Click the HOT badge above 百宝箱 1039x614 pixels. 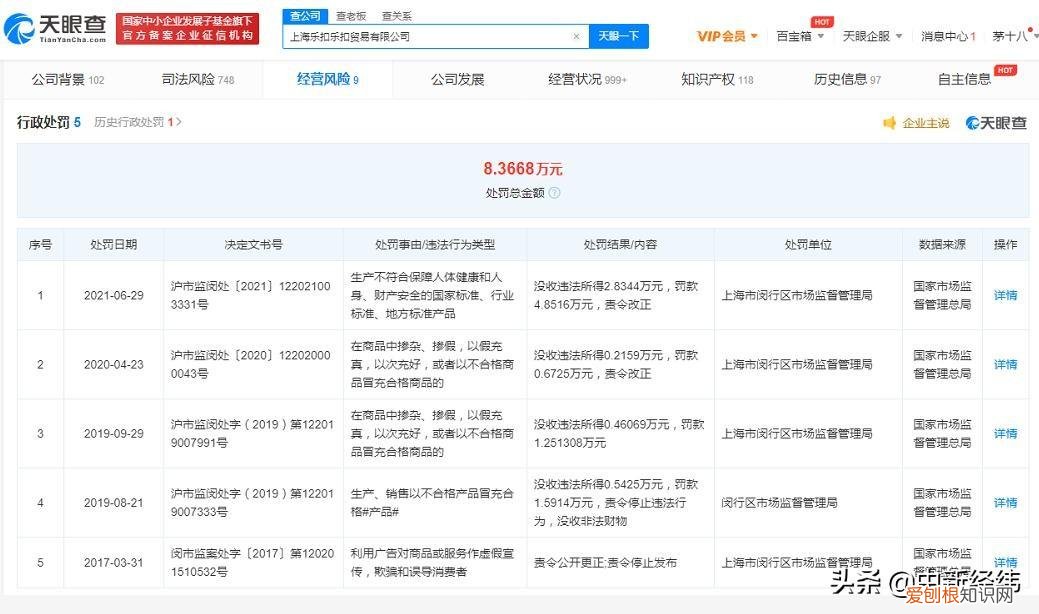click(x=822, y=22)
